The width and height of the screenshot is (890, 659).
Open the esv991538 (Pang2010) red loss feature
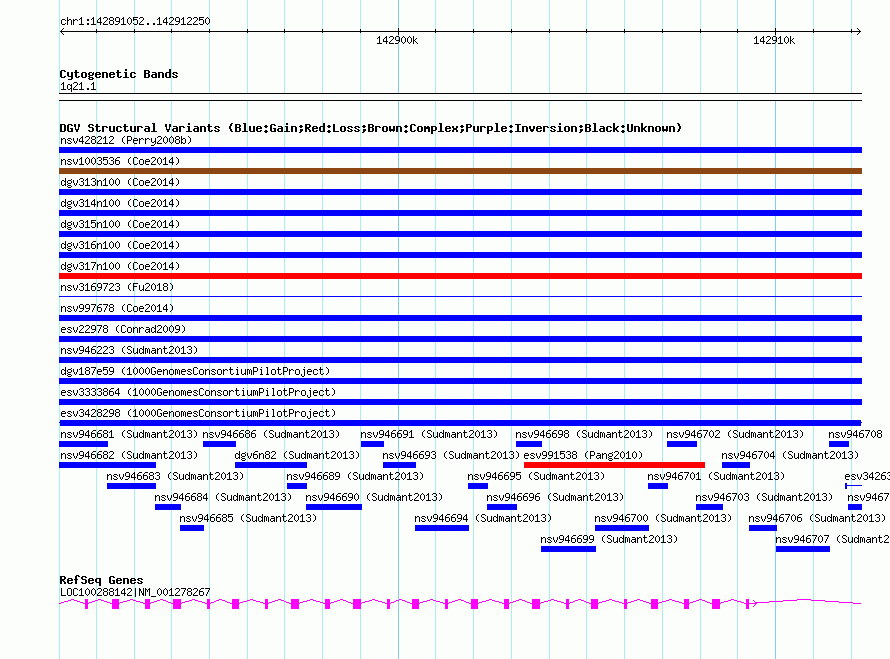[614, 465]
